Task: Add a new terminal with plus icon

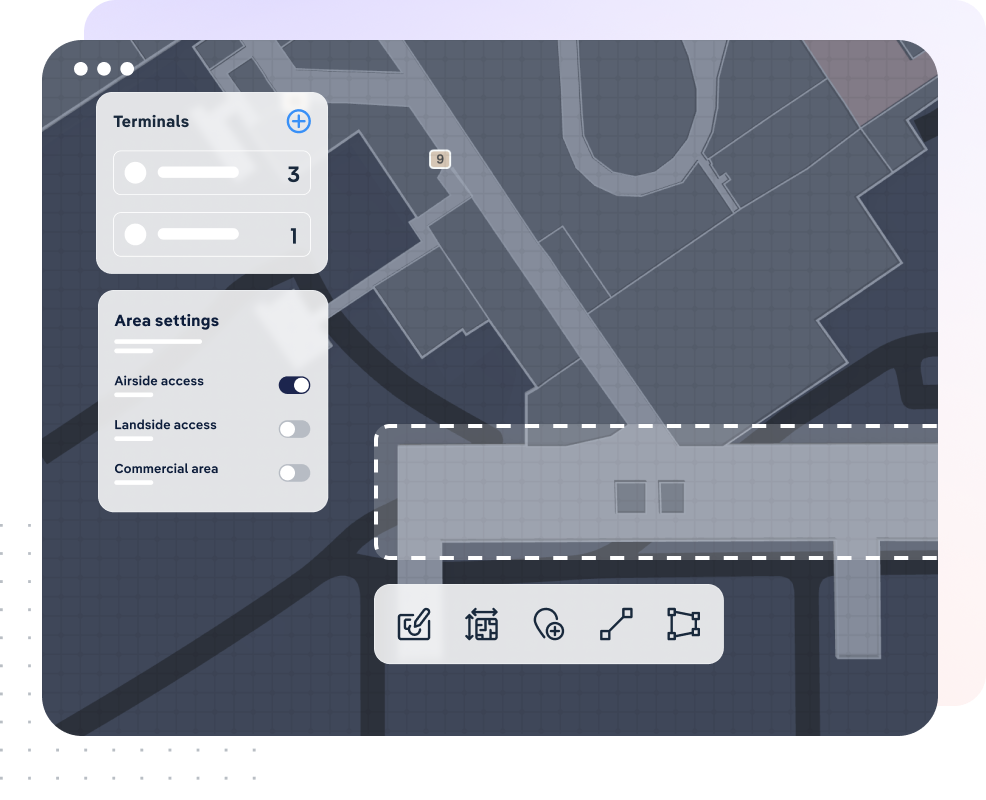Action: (x=299, y=121)
